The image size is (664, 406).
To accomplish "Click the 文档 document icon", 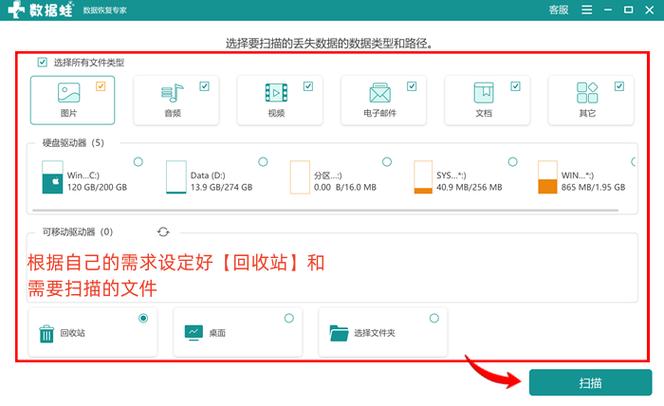I will tap(484, 93).
